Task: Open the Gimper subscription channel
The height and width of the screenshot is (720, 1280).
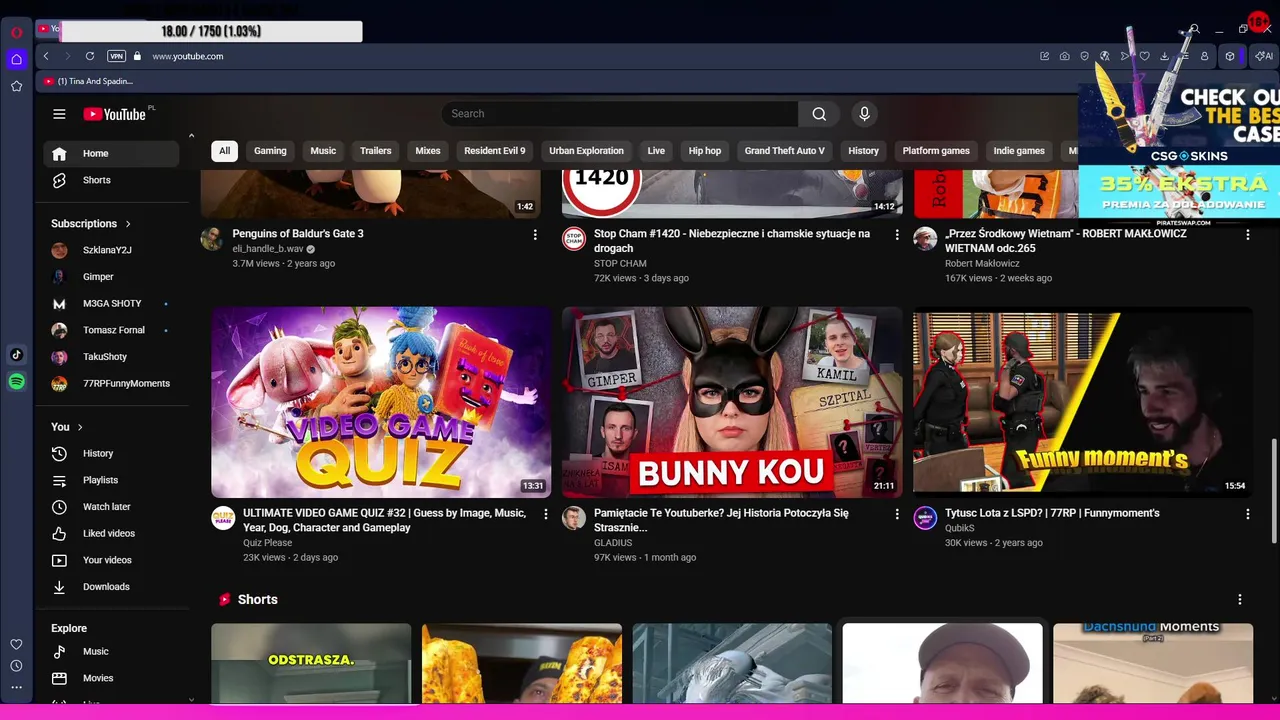Action: click(x=111, y=277)
